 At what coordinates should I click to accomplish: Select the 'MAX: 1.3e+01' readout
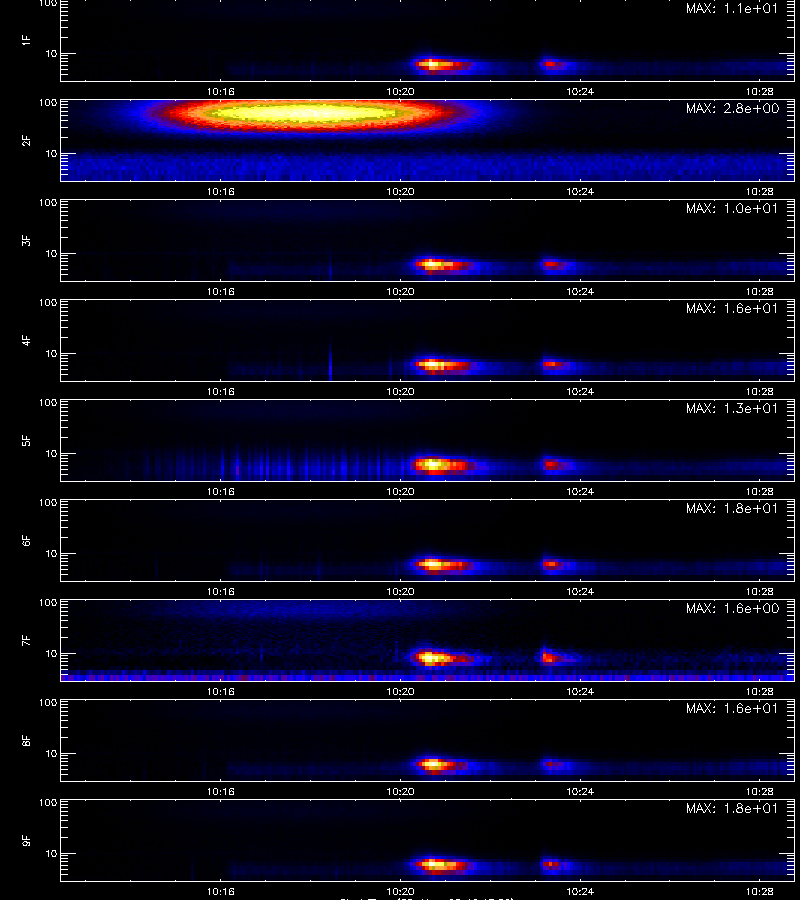point(732,408)
